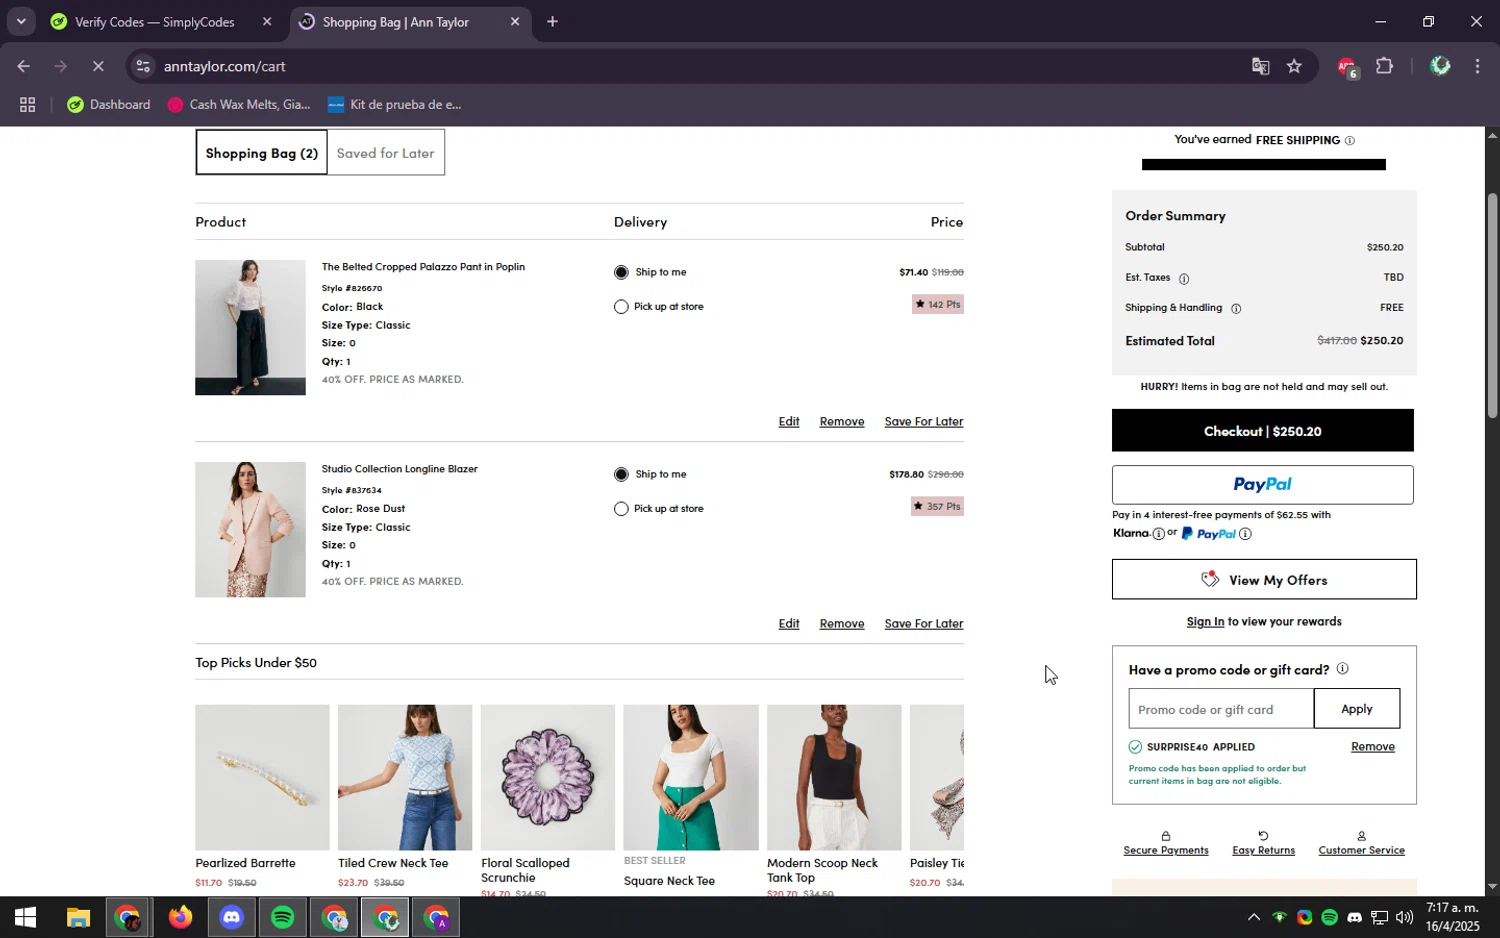Click the 357 Pts star badge

click(937, 506)
